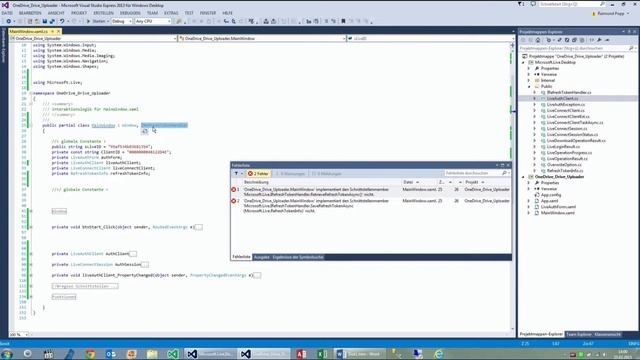The height and width of the screenshot is (360, 640).
Task: Switch to Klassenansicht tab
Action: [x=608, y=334]
